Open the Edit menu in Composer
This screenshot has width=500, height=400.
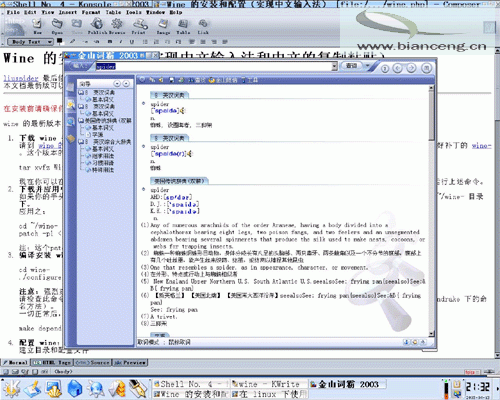[x=30, y=12]
